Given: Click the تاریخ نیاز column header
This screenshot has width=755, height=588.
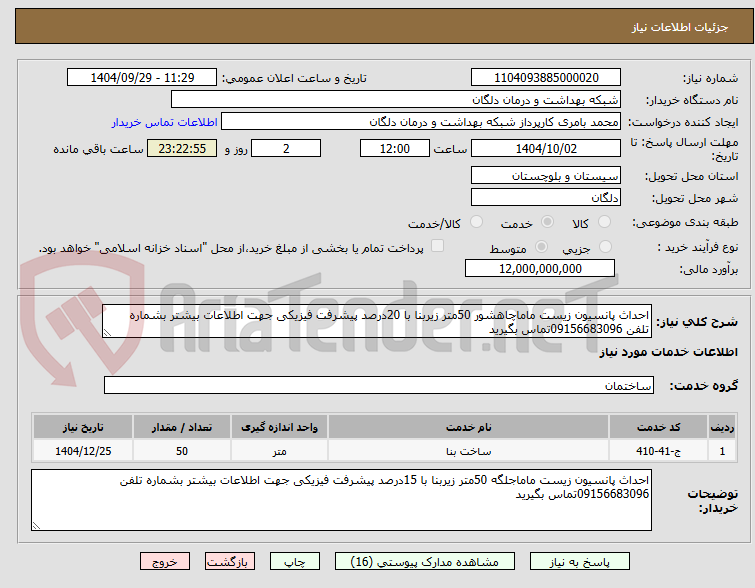Looking at the screenshot, I should click(83, 427).
